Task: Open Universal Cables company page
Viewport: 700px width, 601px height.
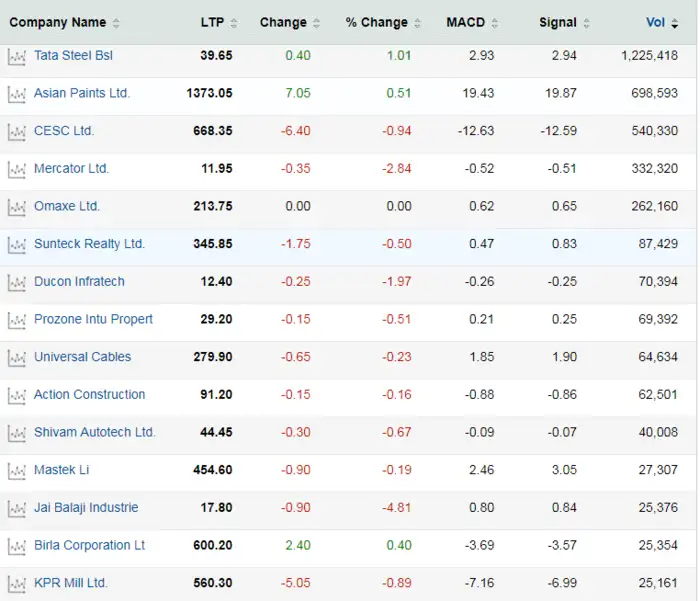Action: (82, 357)
